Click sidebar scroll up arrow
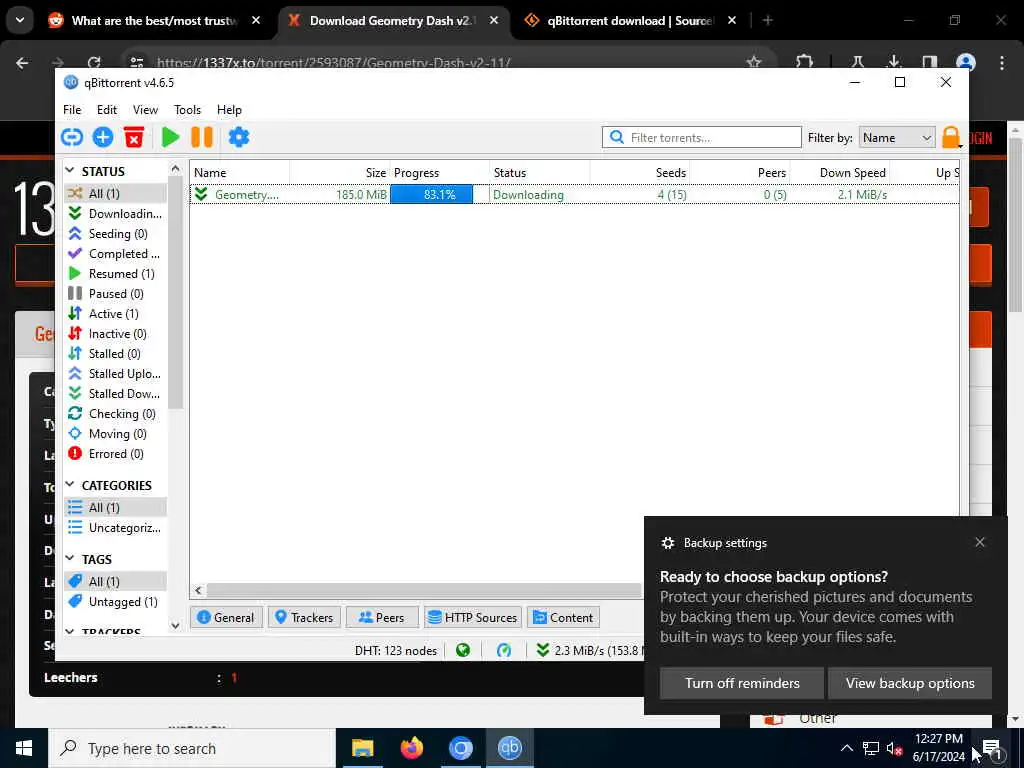 coord(175,168)
